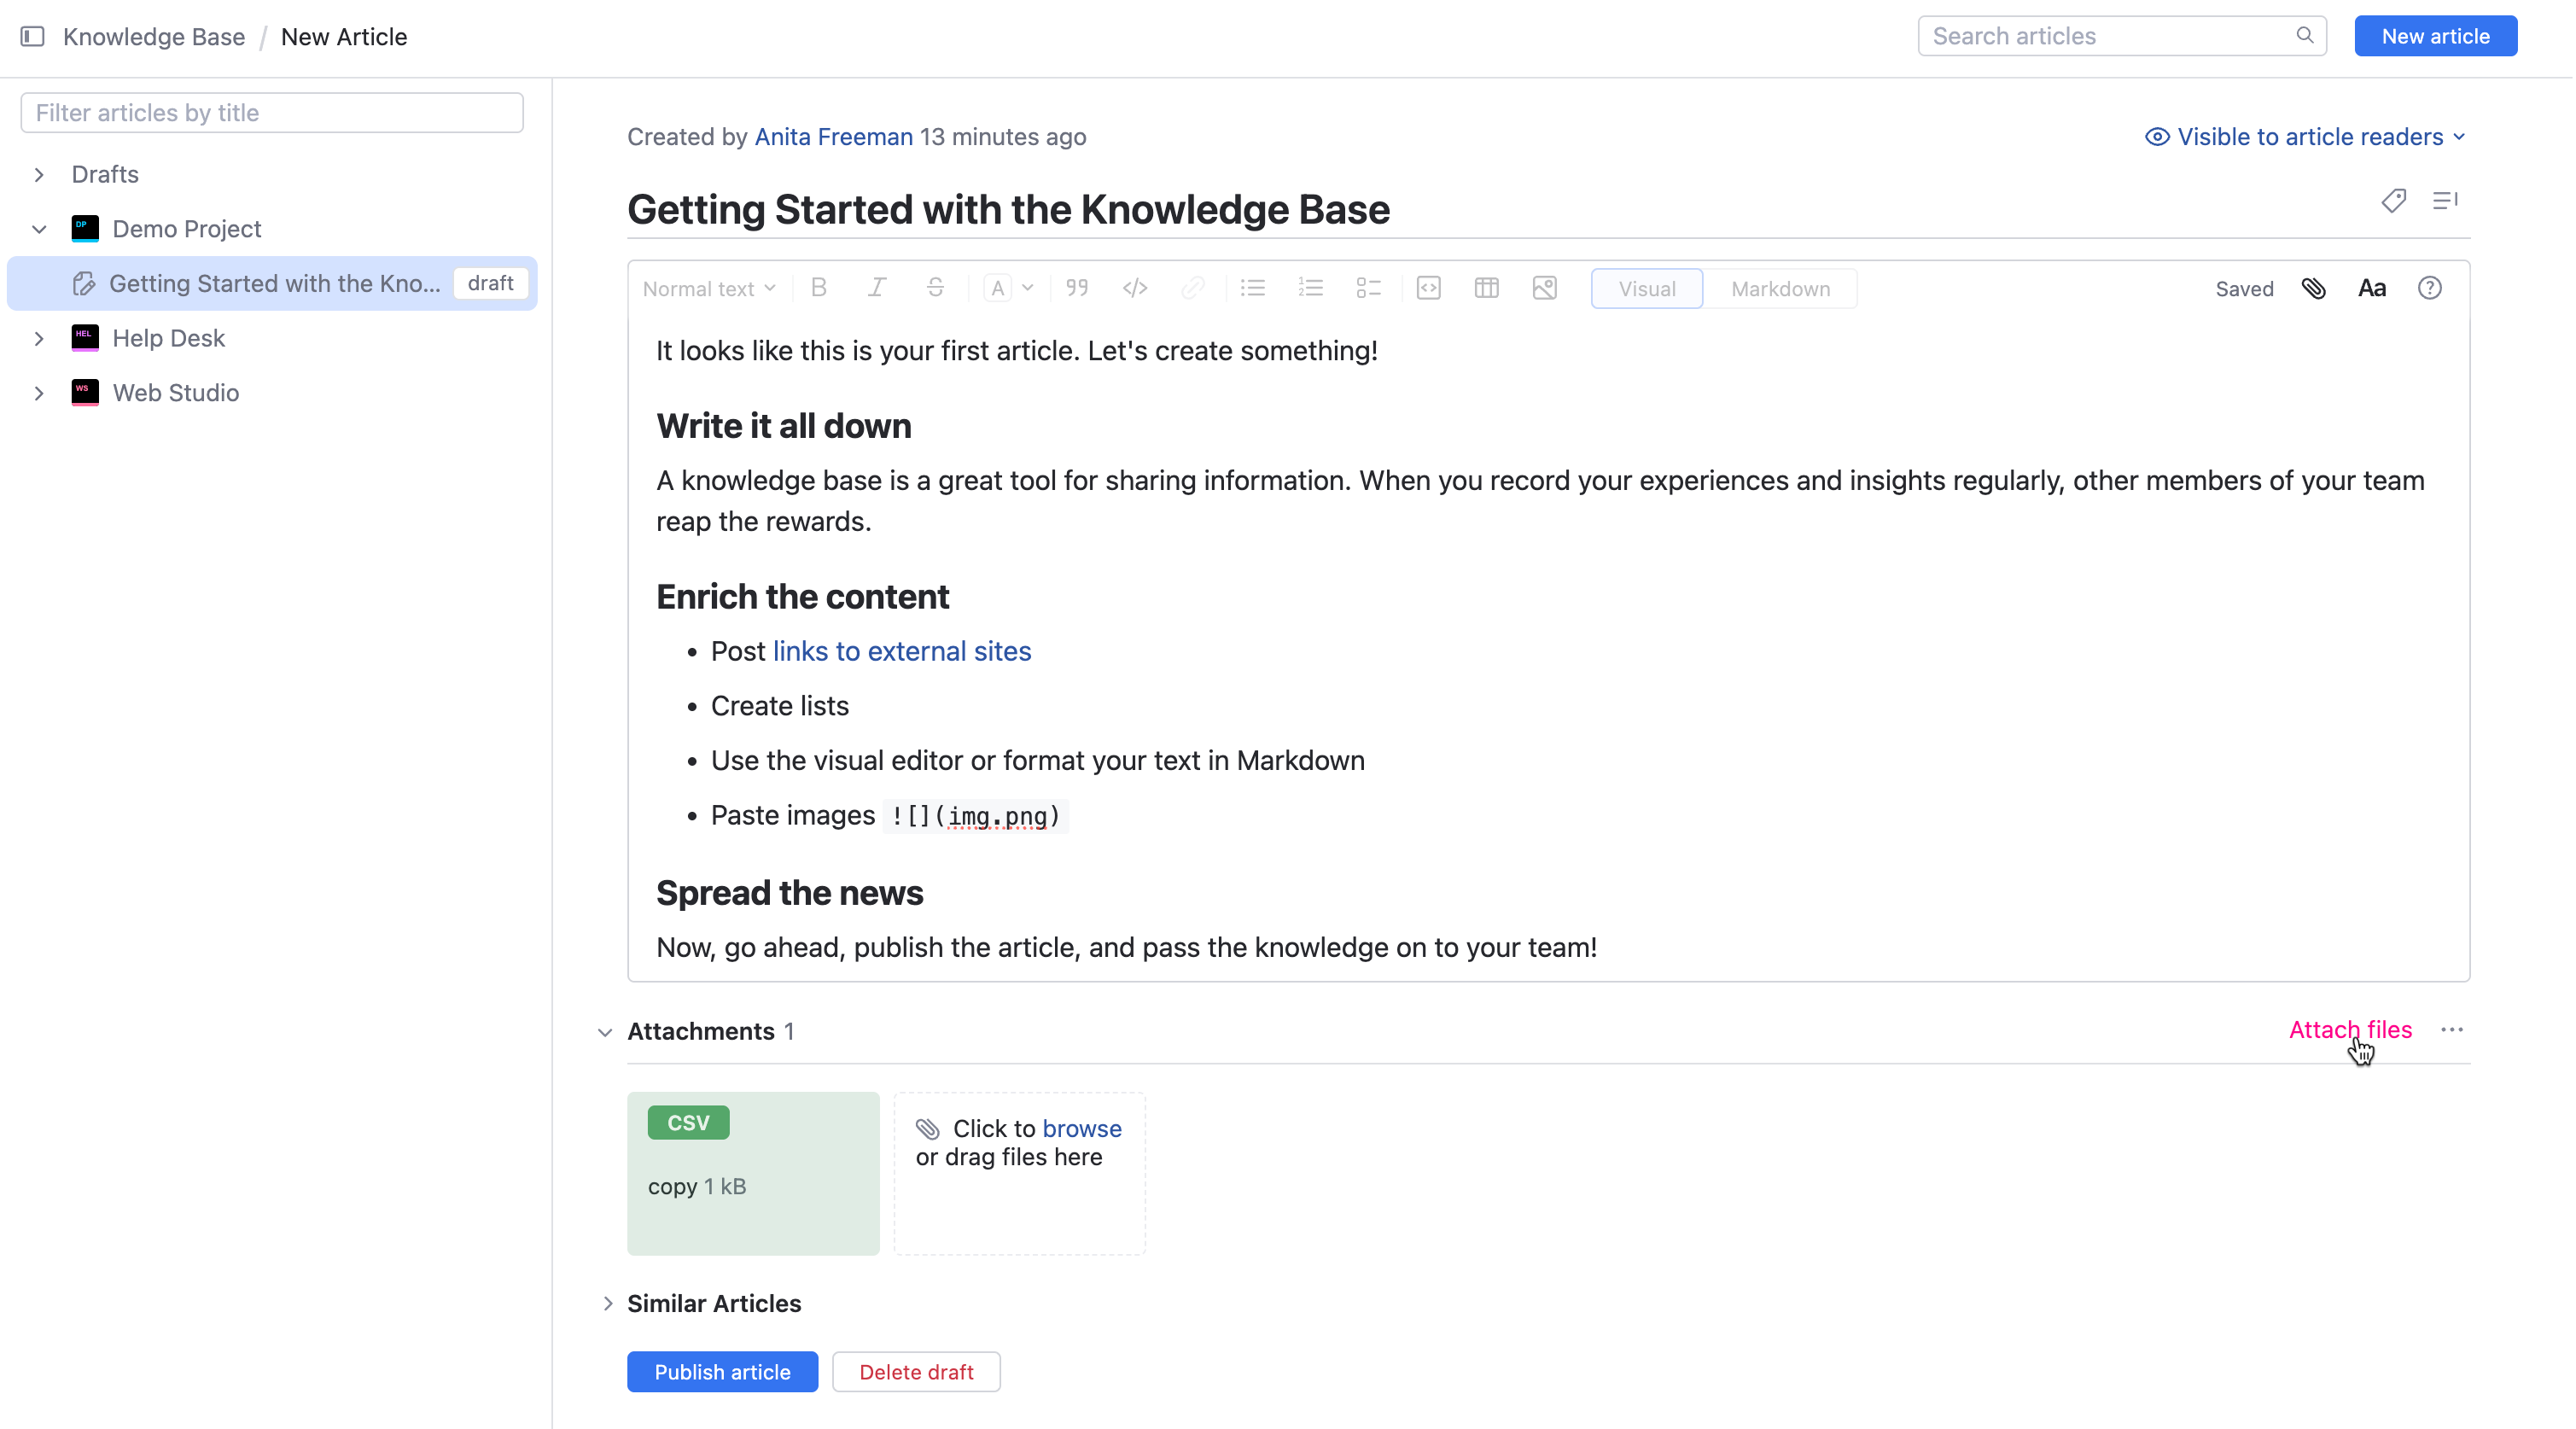Click Publish article button
The image size is (2576, 1429).
[722, 1372]
